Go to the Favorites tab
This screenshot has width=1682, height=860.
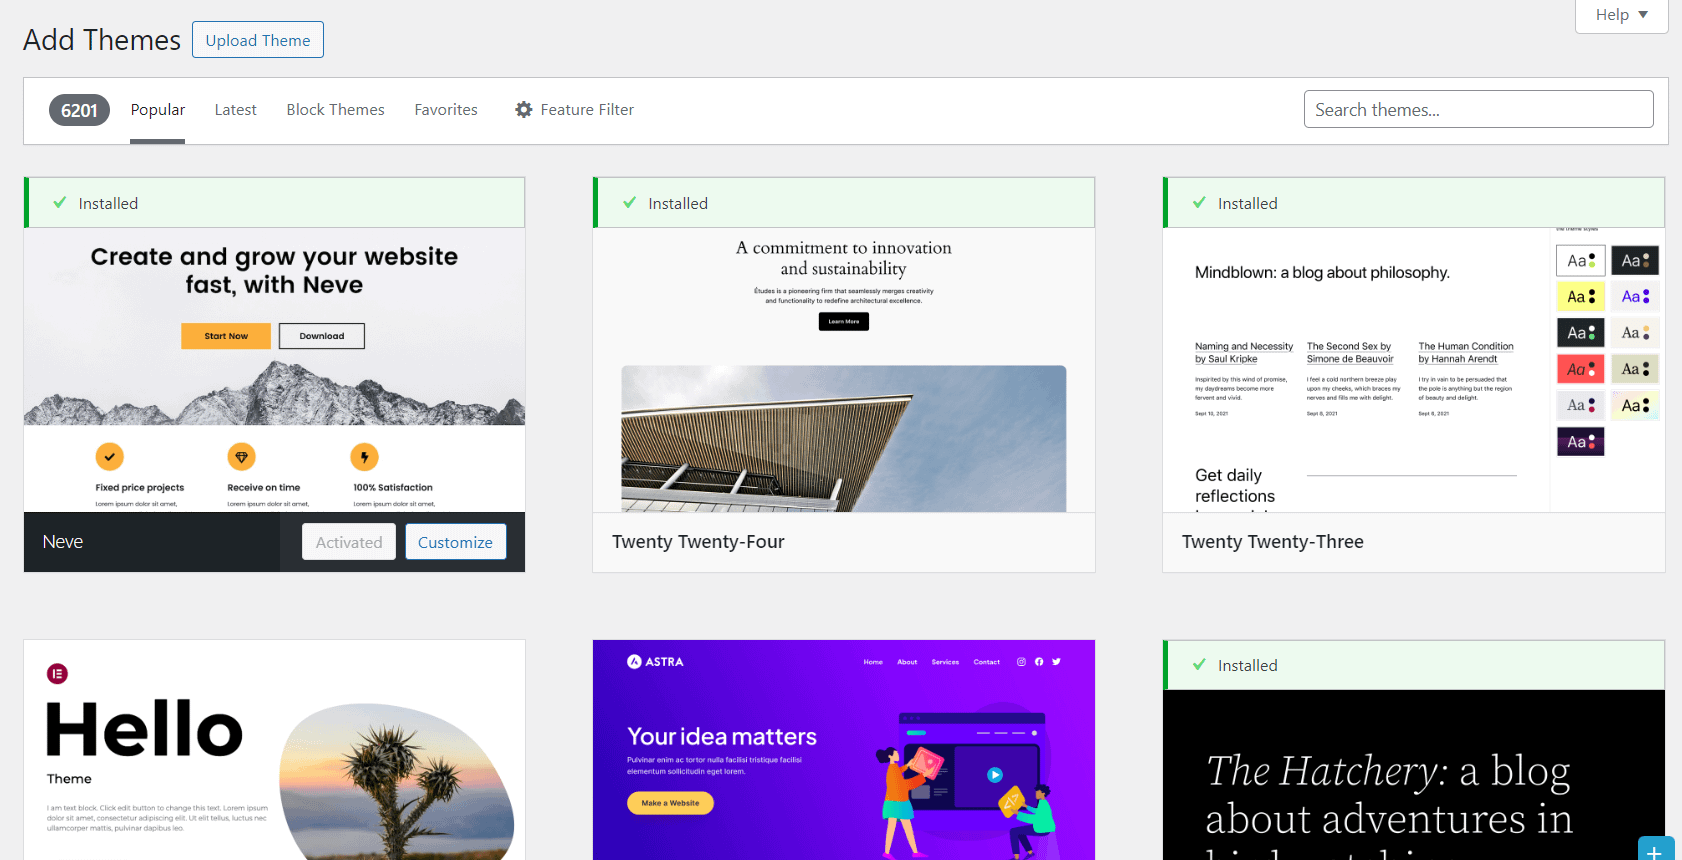click(x=446, y=110)
